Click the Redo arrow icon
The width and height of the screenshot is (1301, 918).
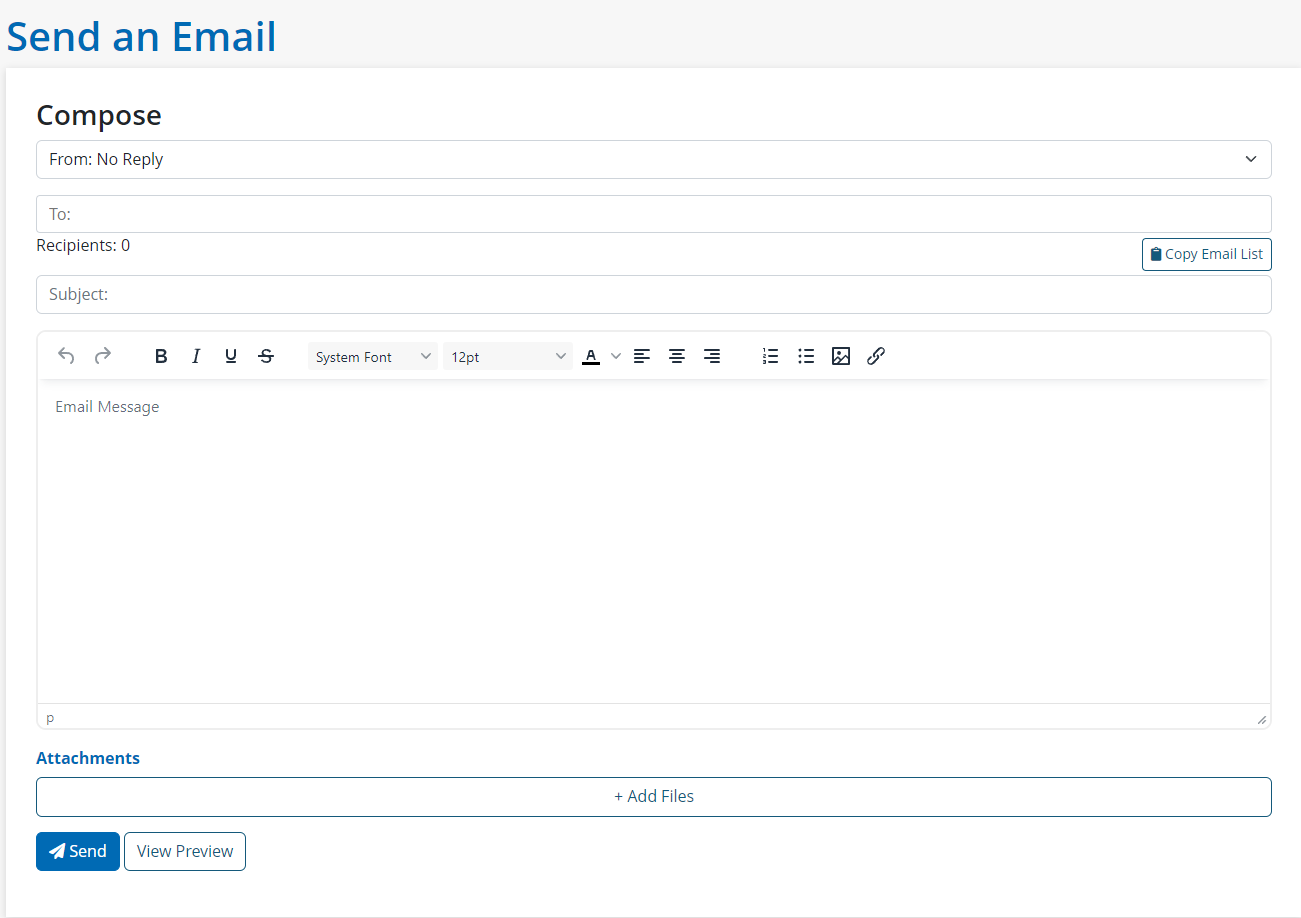(x=102, y=356)
